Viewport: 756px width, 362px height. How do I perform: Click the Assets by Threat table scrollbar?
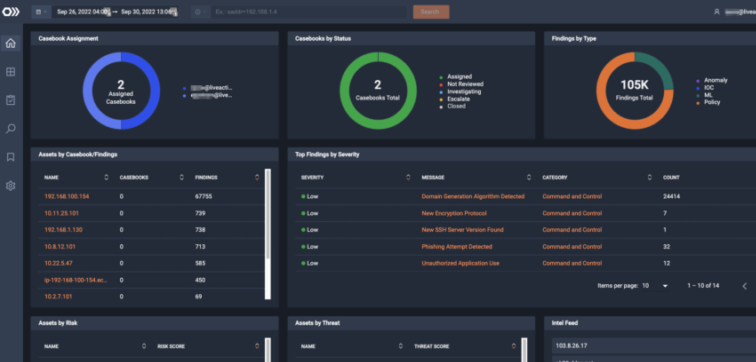pyautogui.click(x=525, y=350)
